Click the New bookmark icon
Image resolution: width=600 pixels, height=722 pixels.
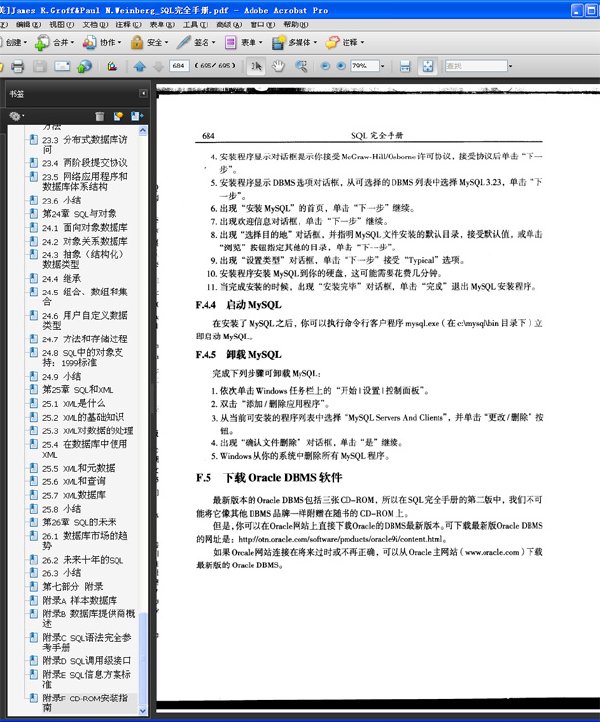[118, 116]
